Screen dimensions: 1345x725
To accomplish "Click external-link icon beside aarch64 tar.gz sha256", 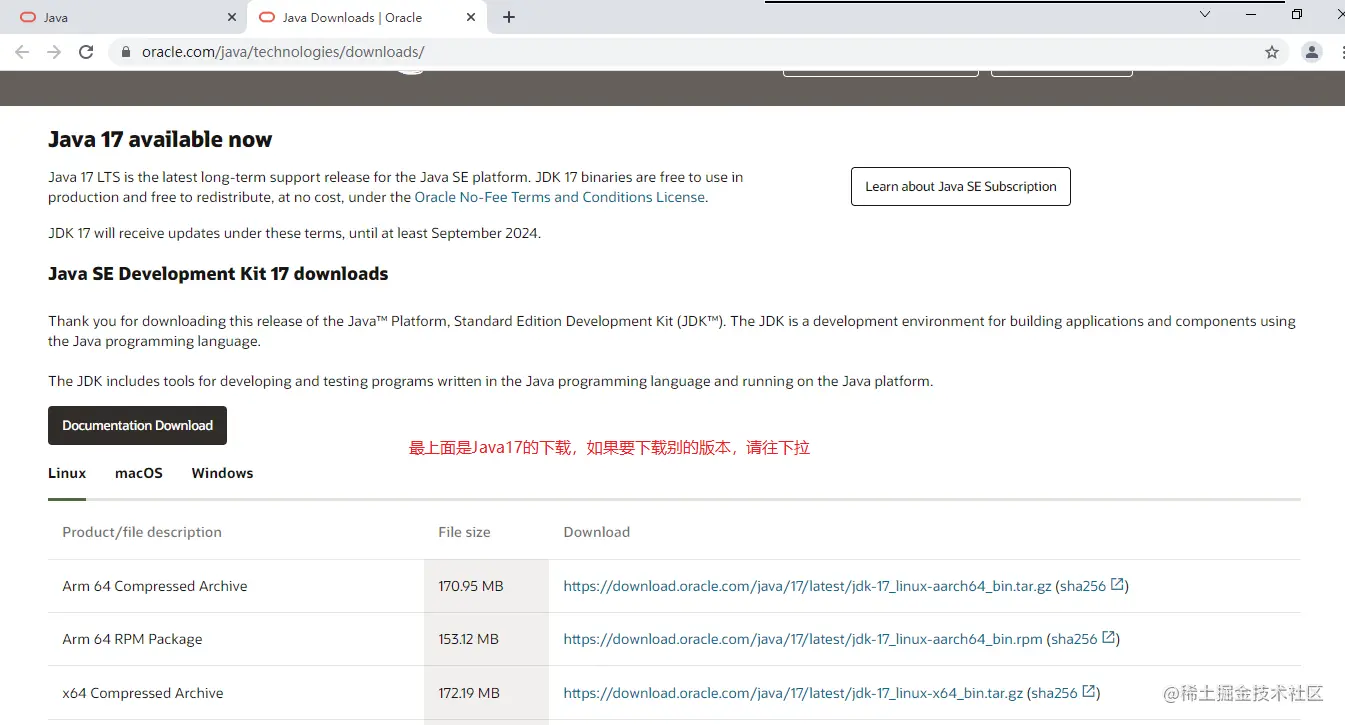I will [1118, 585].
